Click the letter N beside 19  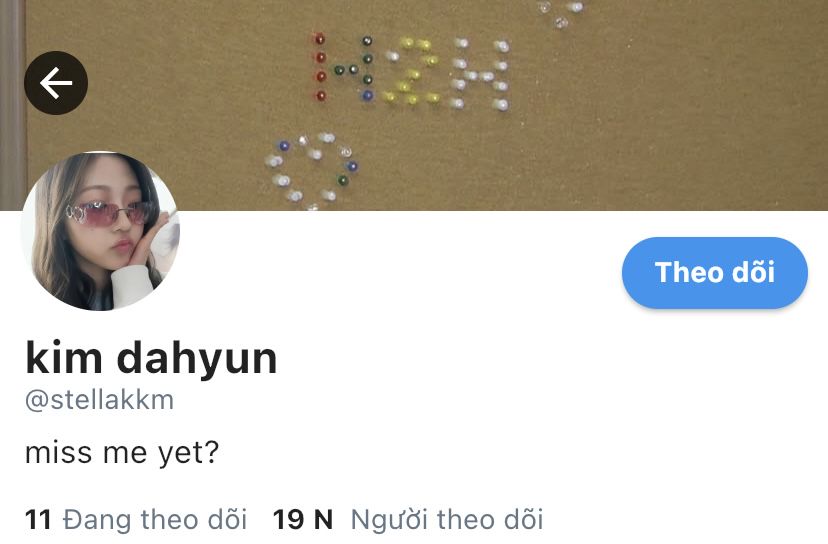coord(323,519)
